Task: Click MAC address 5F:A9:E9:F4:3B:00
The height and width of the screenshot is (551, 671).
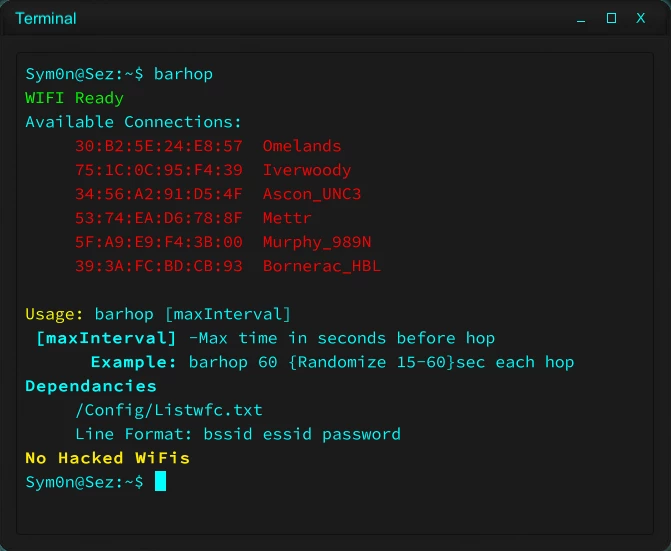Action: [x=159, y=242]
